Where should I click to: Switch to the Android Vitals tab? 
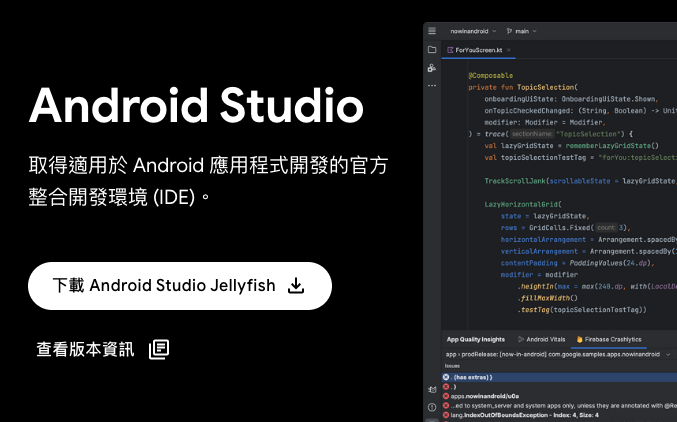click(541, 340)
